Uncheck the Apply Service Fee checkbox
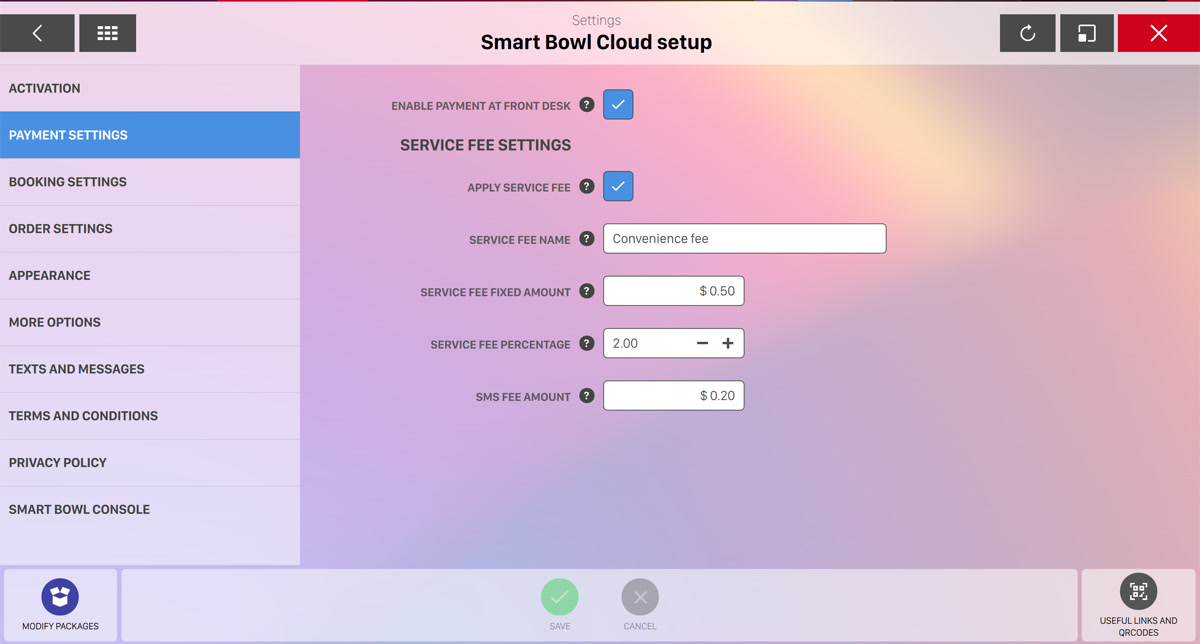The image size is (1200, 644). point(618,186)
